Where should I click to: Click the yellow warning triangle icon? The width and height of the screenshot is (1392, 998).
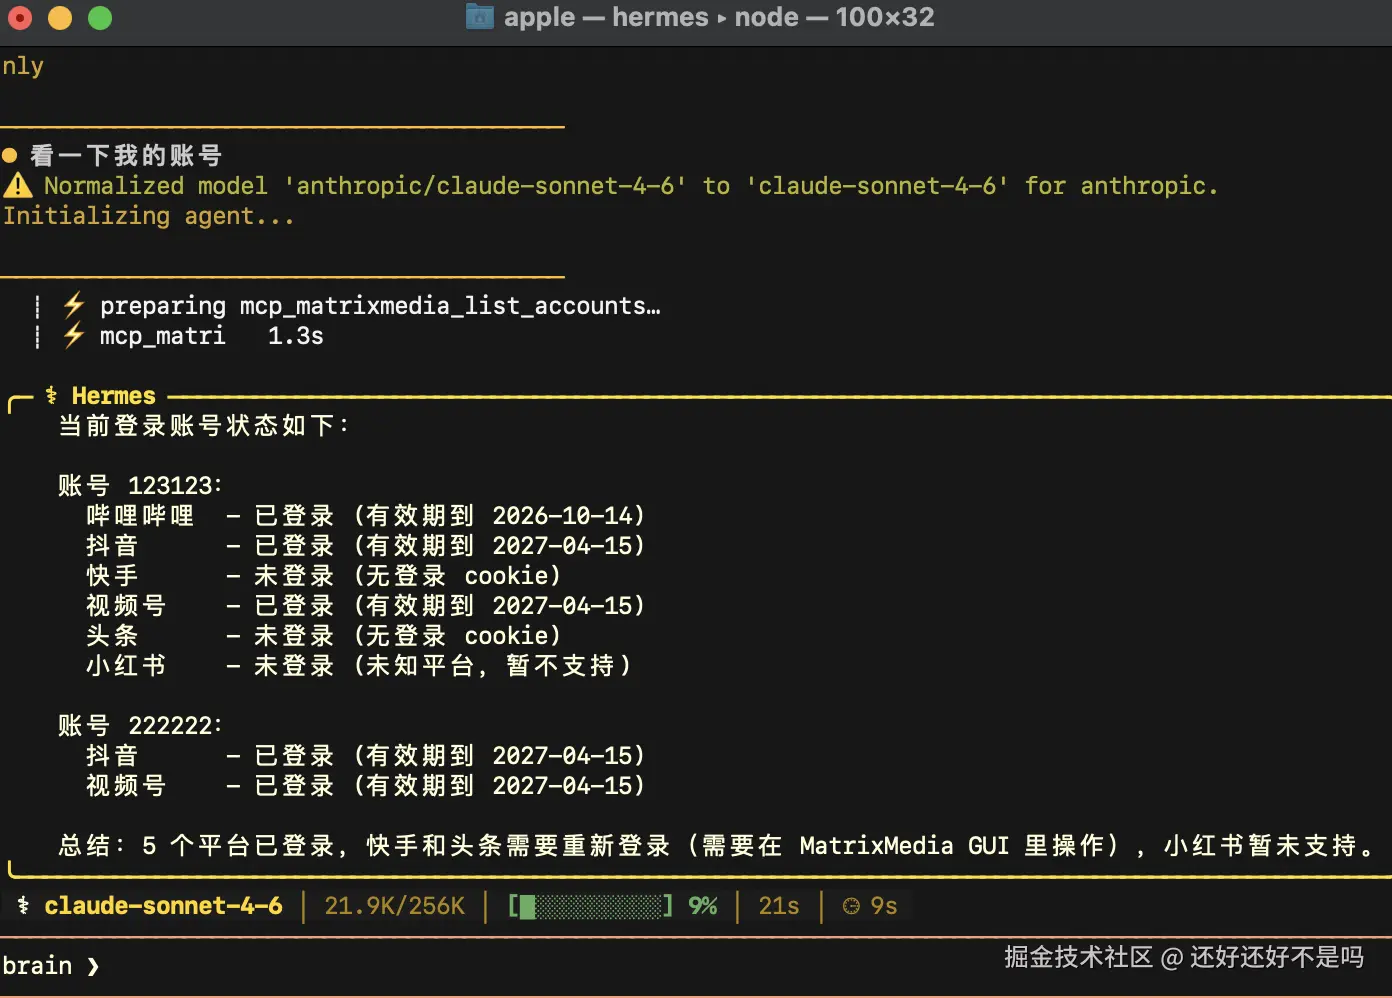[x=18, y=185]
